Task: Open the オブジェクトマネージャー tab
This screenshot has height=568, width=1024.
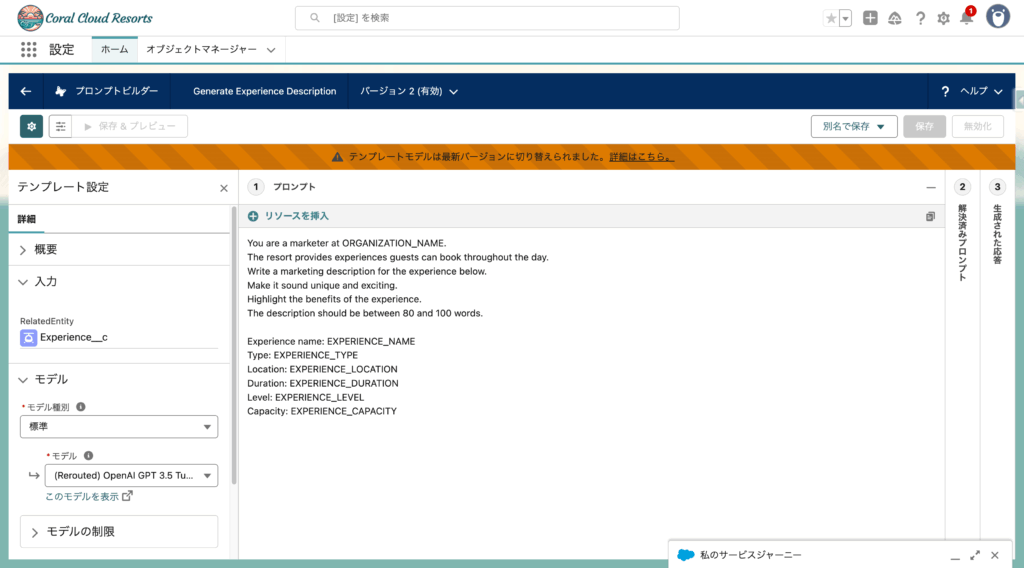Action: pos(201,49)
